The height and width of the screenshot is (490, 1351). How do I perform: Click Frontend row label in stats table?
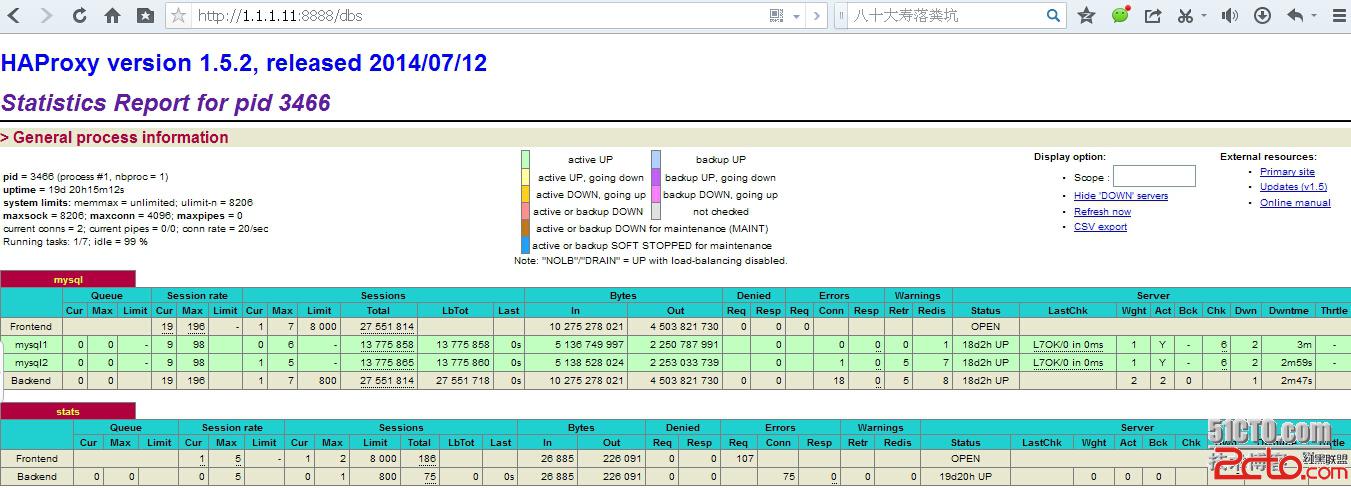point(37,459)
